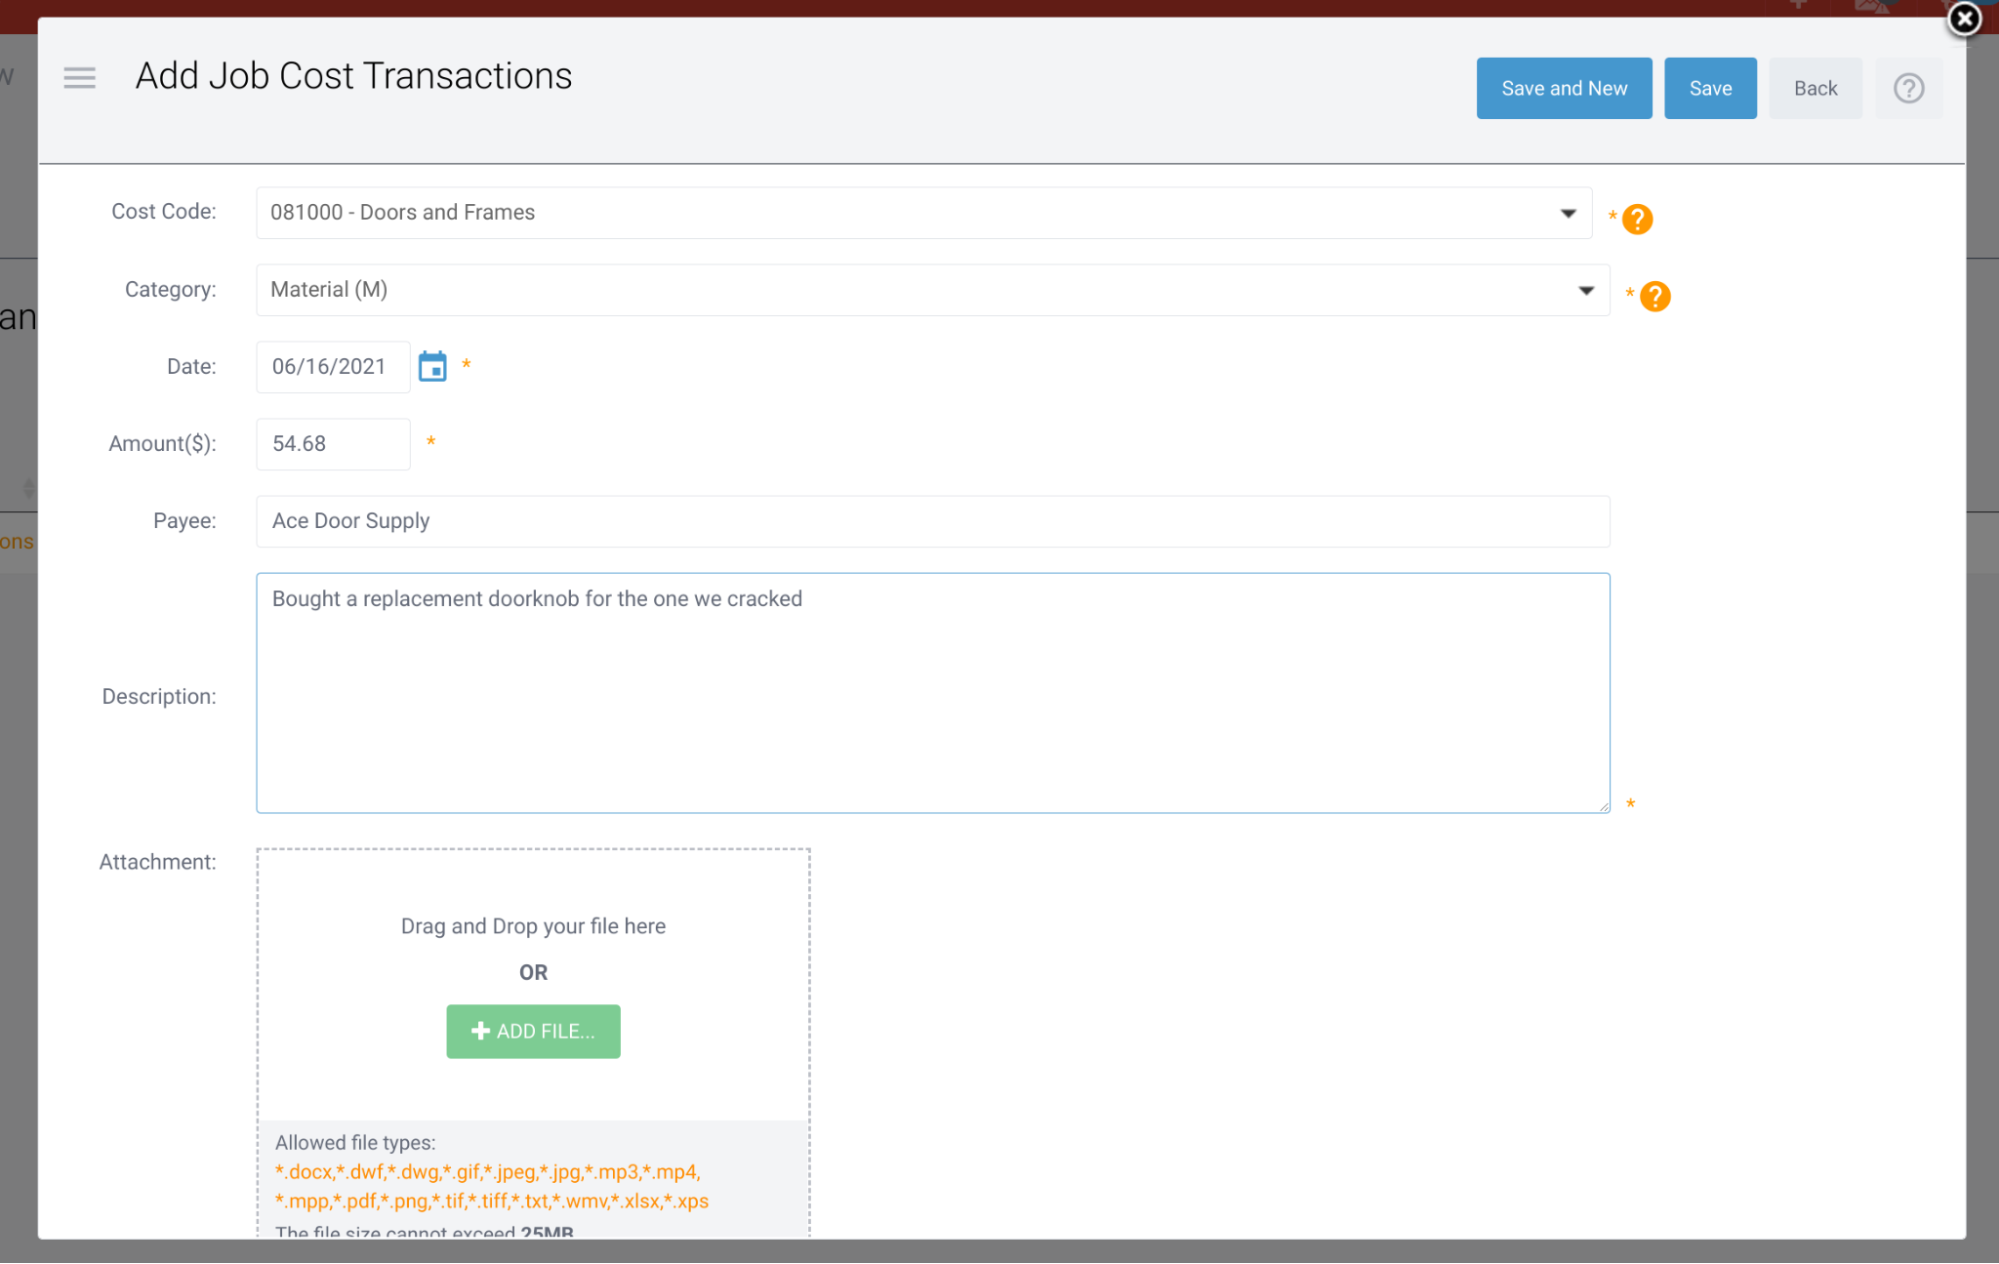Image resolution: width=1999 pixels, height=1264 pixels.
Task: Click the Allowed file types label
Action: point(355,1142)
